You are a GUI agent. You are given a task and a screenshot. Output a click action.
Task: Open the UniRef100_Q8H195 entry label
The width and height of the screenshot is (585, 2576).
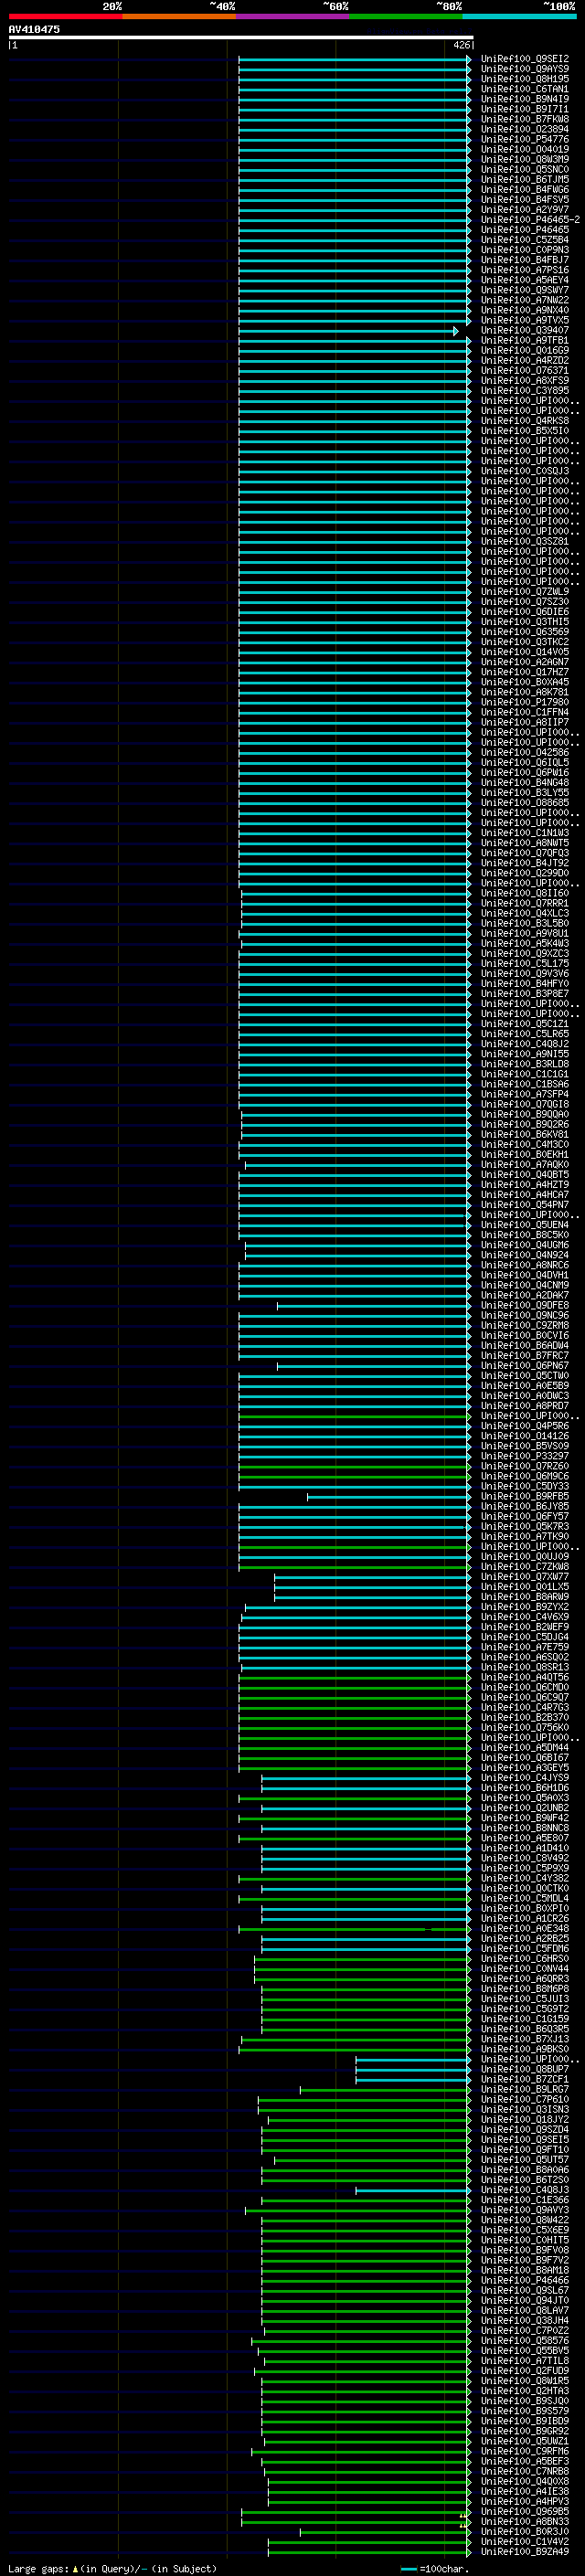pyautogui.click(x=525, y=79)
